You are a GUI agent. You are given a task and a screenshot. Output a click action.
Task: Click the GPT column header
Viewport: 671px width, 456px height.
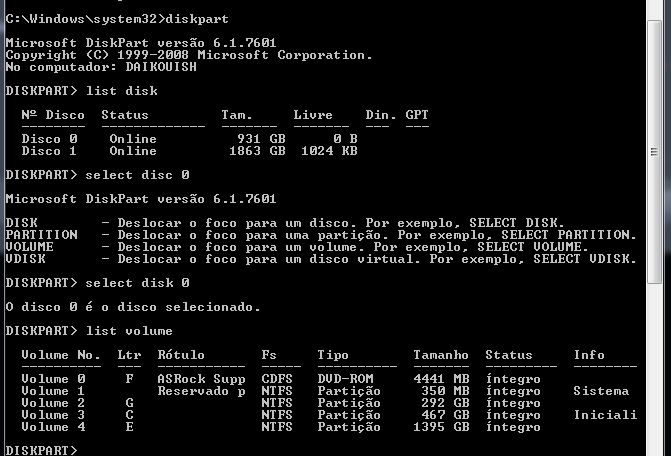pyautogui.click(x=417, y=115)
